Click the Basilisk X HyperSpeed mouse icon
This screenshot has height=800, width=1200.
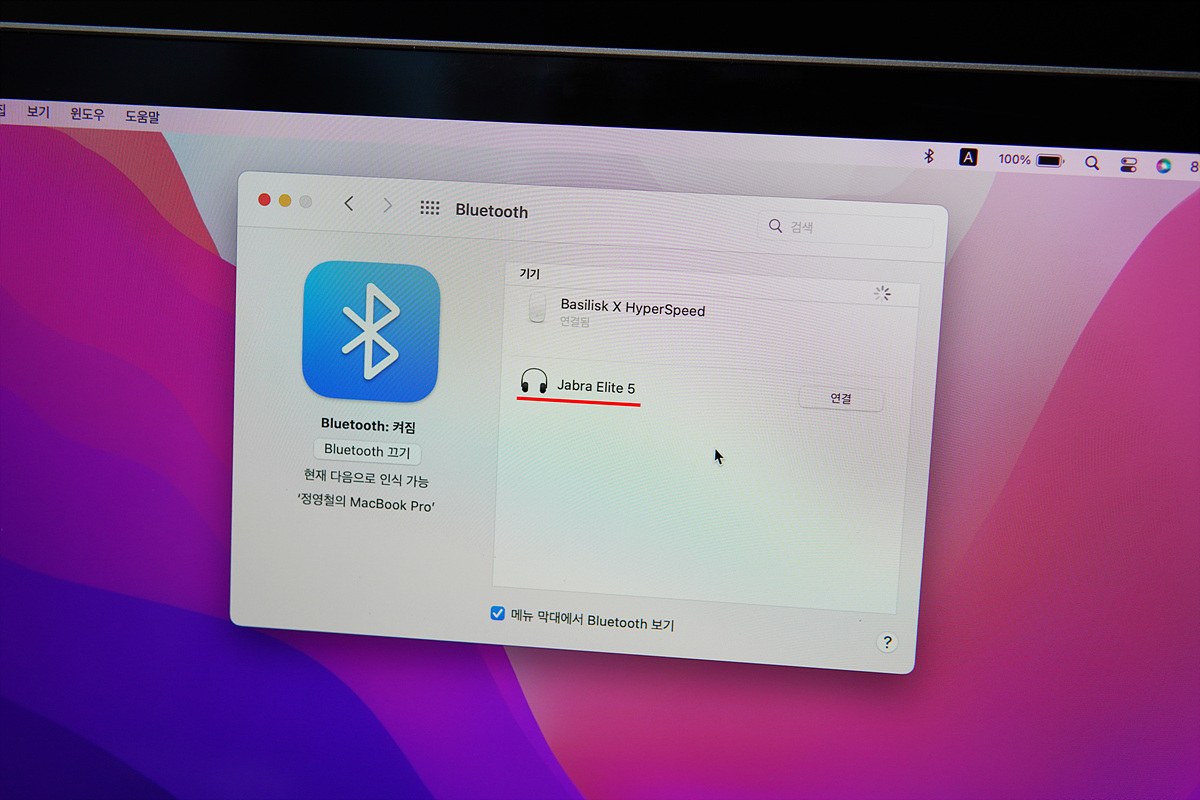point(538,308)
